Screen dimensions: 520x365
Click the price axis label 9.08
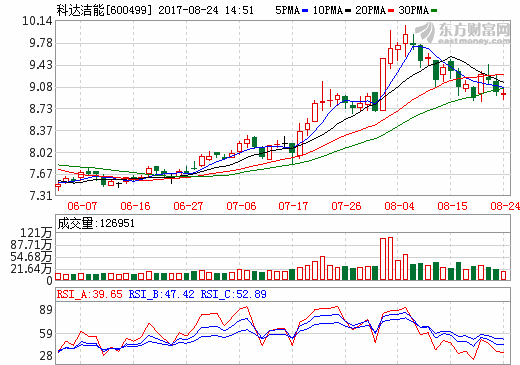coord(41,87)
